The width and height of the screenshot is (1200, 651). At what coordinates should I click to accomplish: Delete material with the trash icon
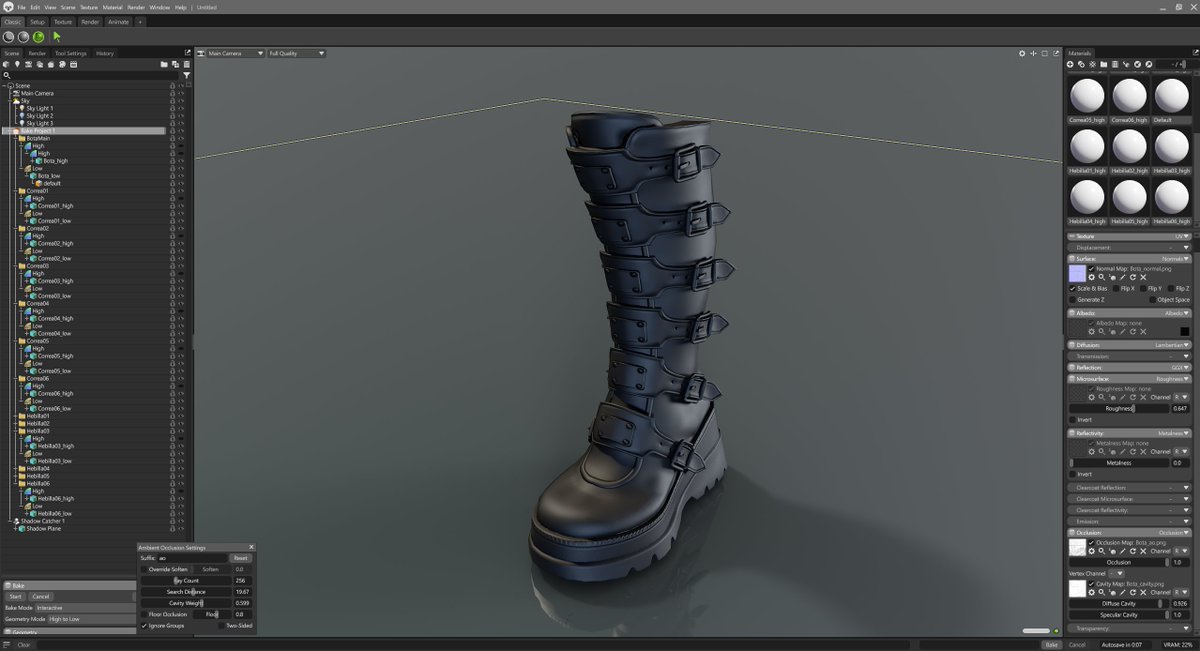coord(1115,64)
